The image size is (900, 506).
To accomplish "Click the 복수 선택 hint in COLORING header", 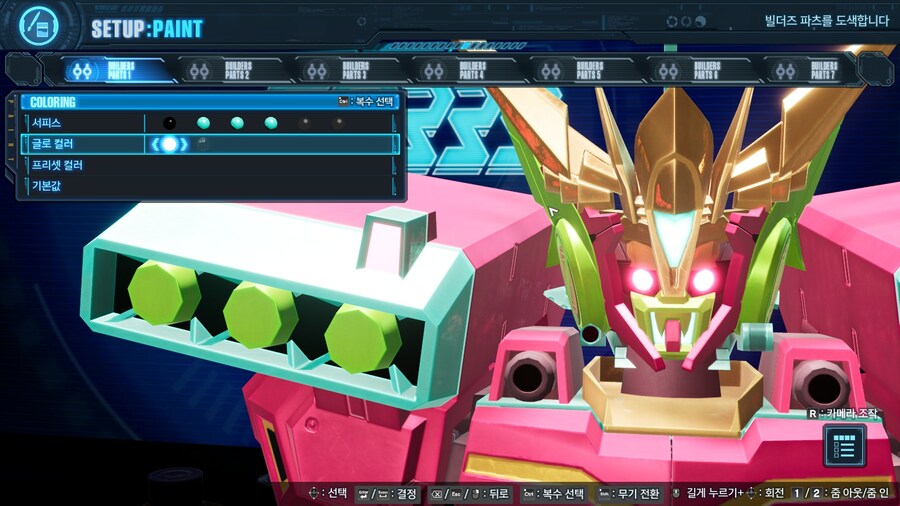I will pos(374,102).
